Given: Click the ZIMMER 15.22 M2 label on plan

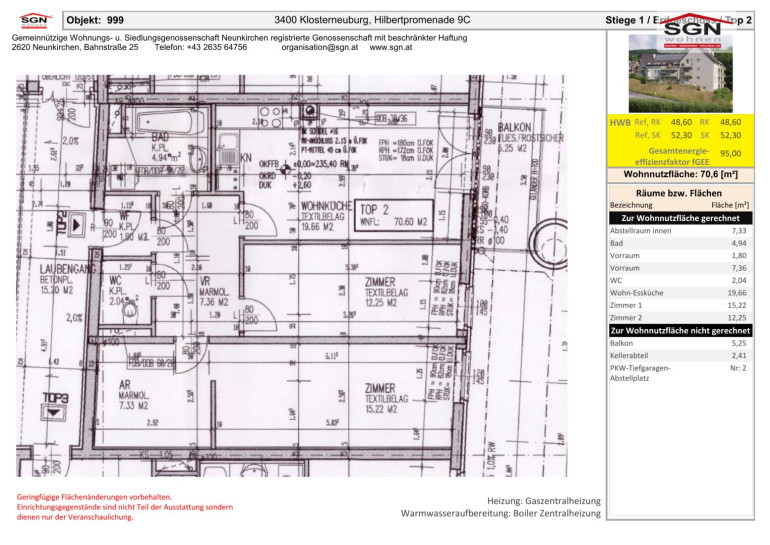Looking at the screenshot, I should click(386, 398).
